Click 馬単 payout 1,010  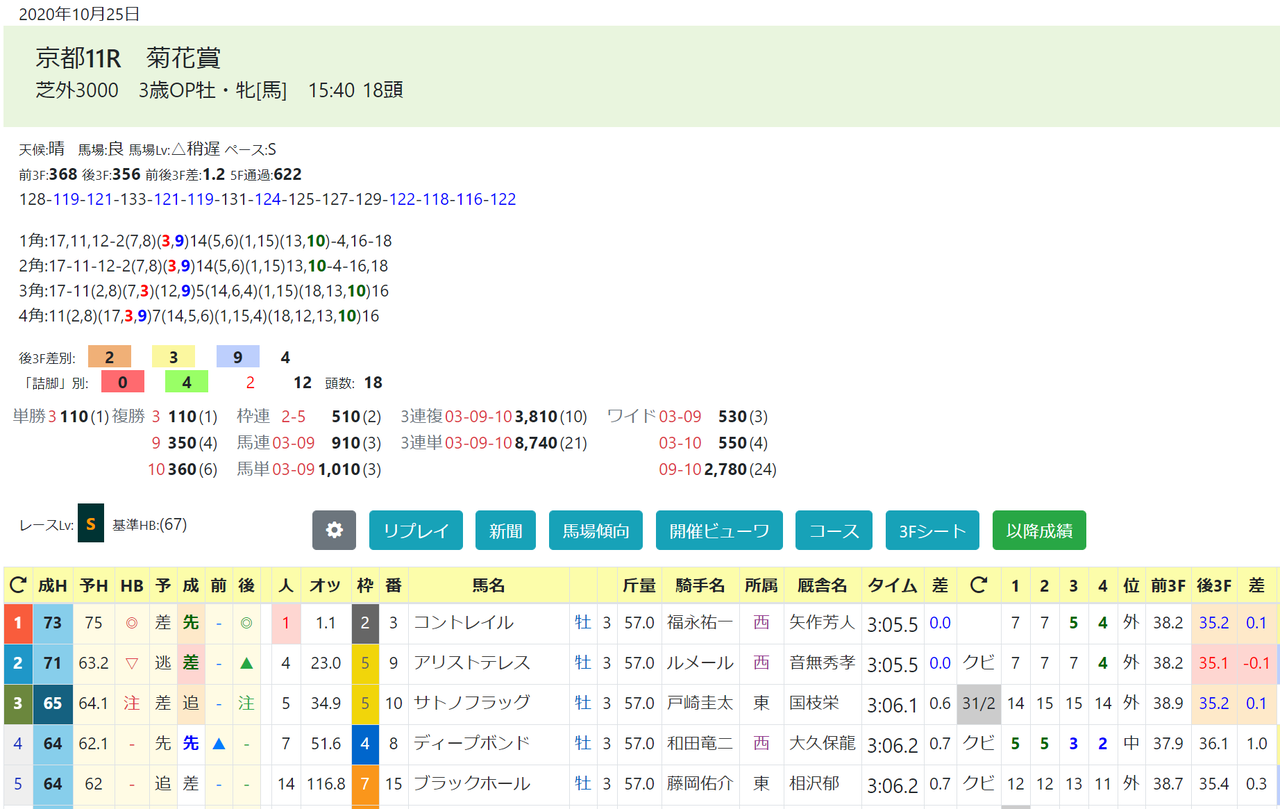click(340, 469)
